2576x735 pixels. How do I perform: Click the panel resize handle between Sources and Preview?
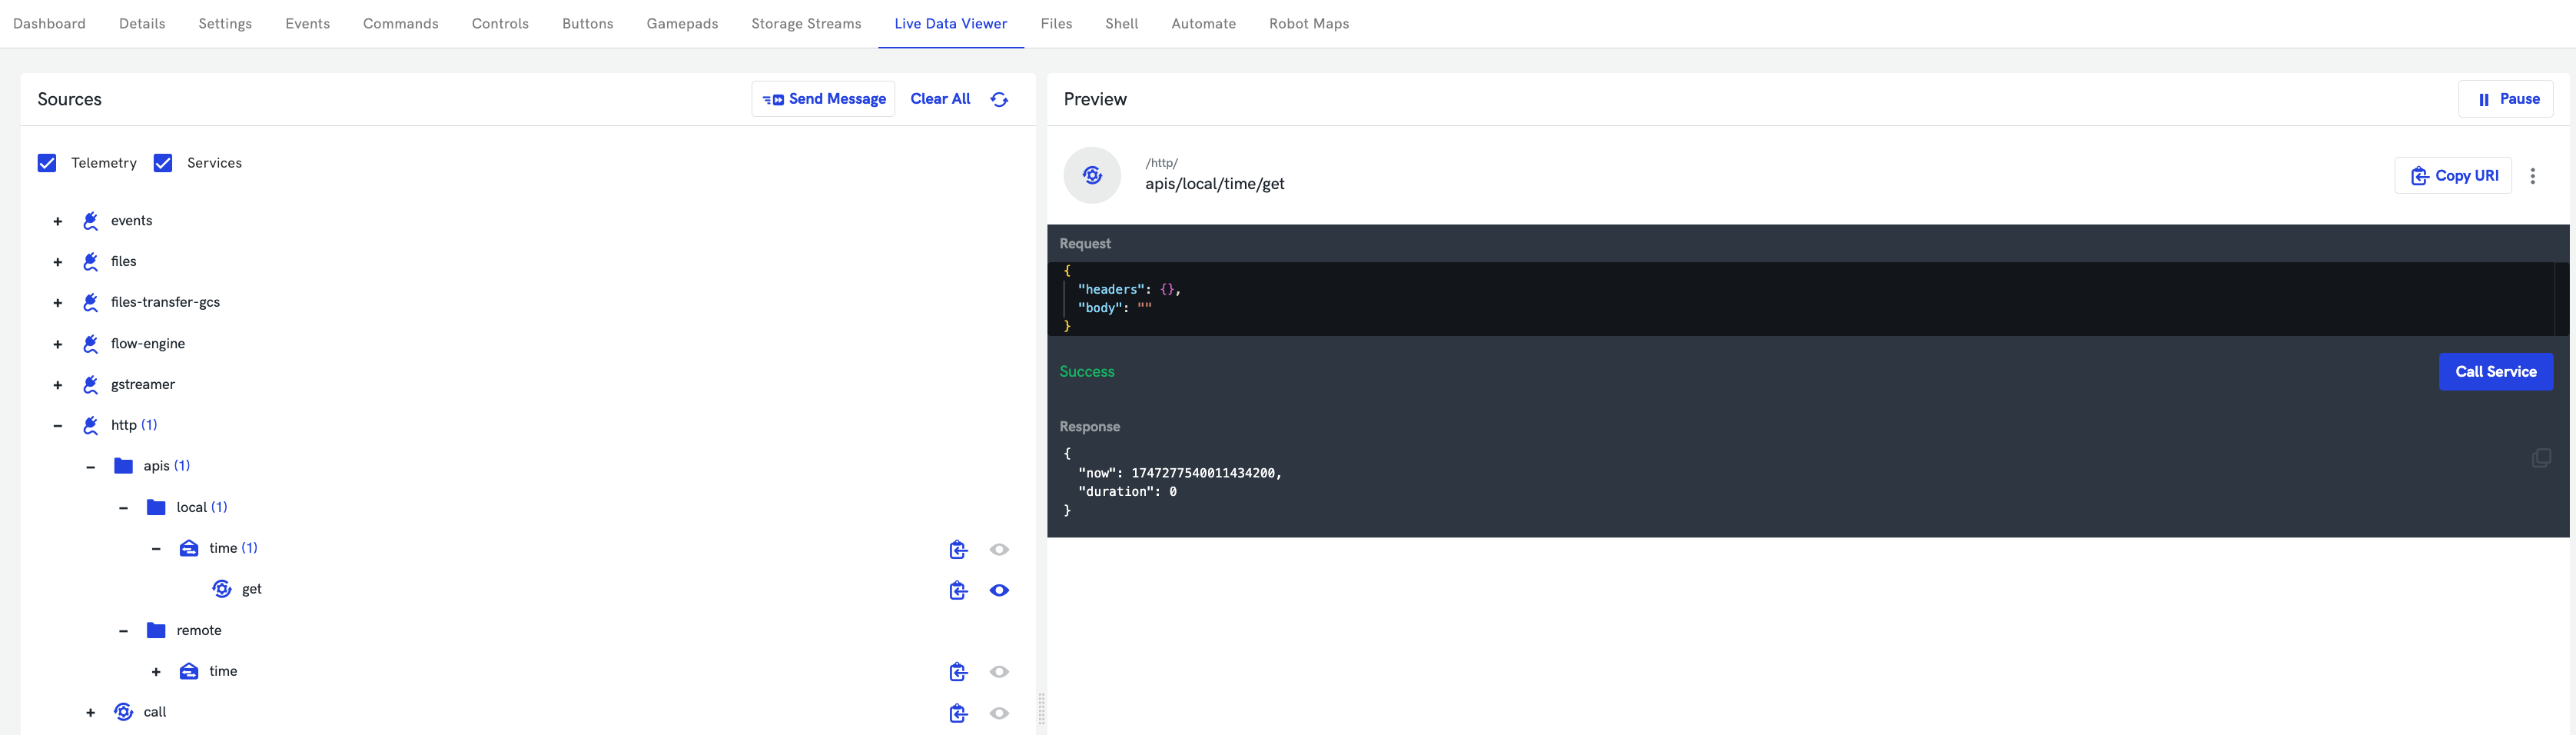pos(1041,708)
